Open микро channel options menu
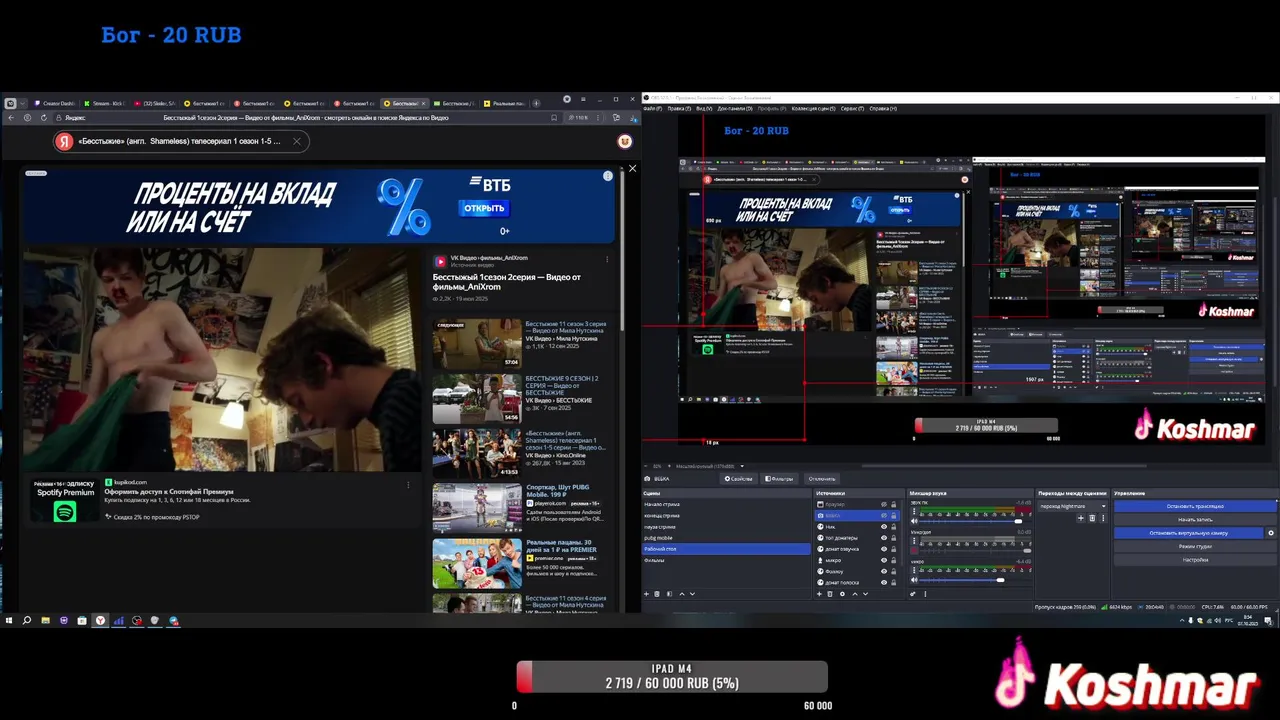 click(914, 570)
